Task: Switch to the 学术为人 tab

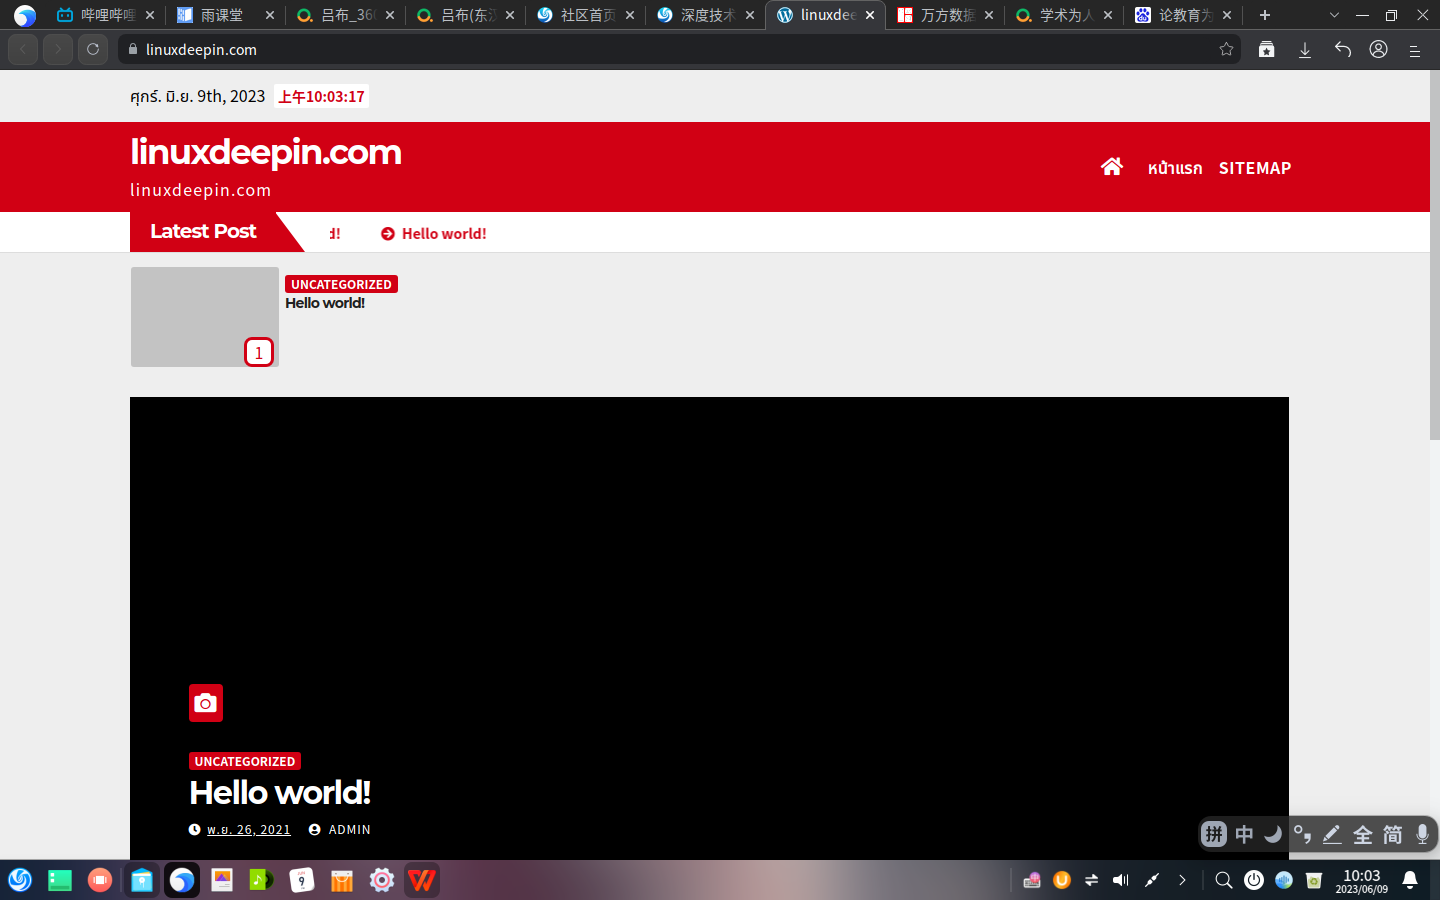Action: coord(1065,15)
